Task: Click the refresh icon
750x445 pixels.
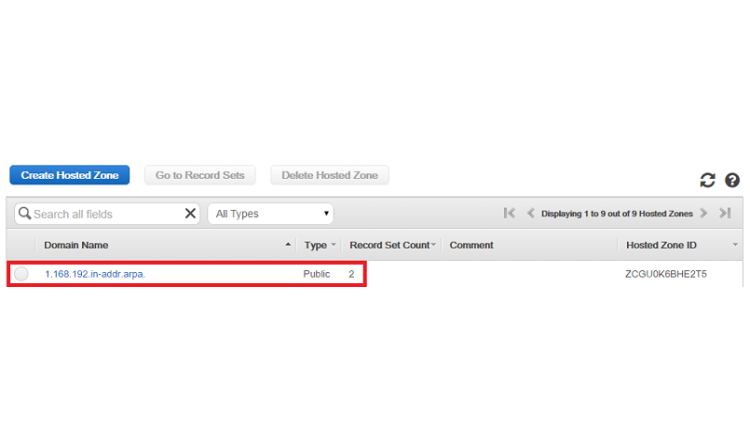Action: tap(708, 180)
